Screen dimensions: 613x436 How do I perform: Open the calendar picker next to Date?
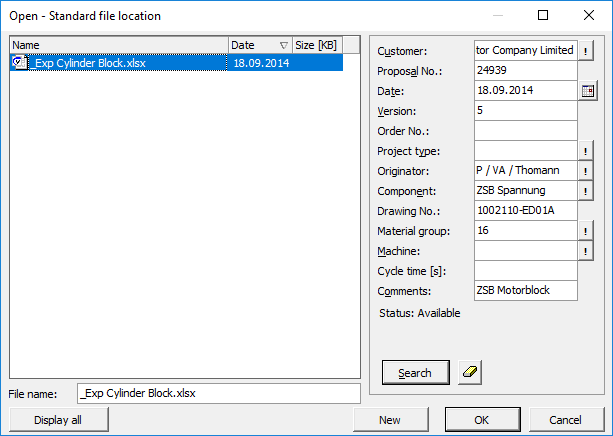(588, 91)
